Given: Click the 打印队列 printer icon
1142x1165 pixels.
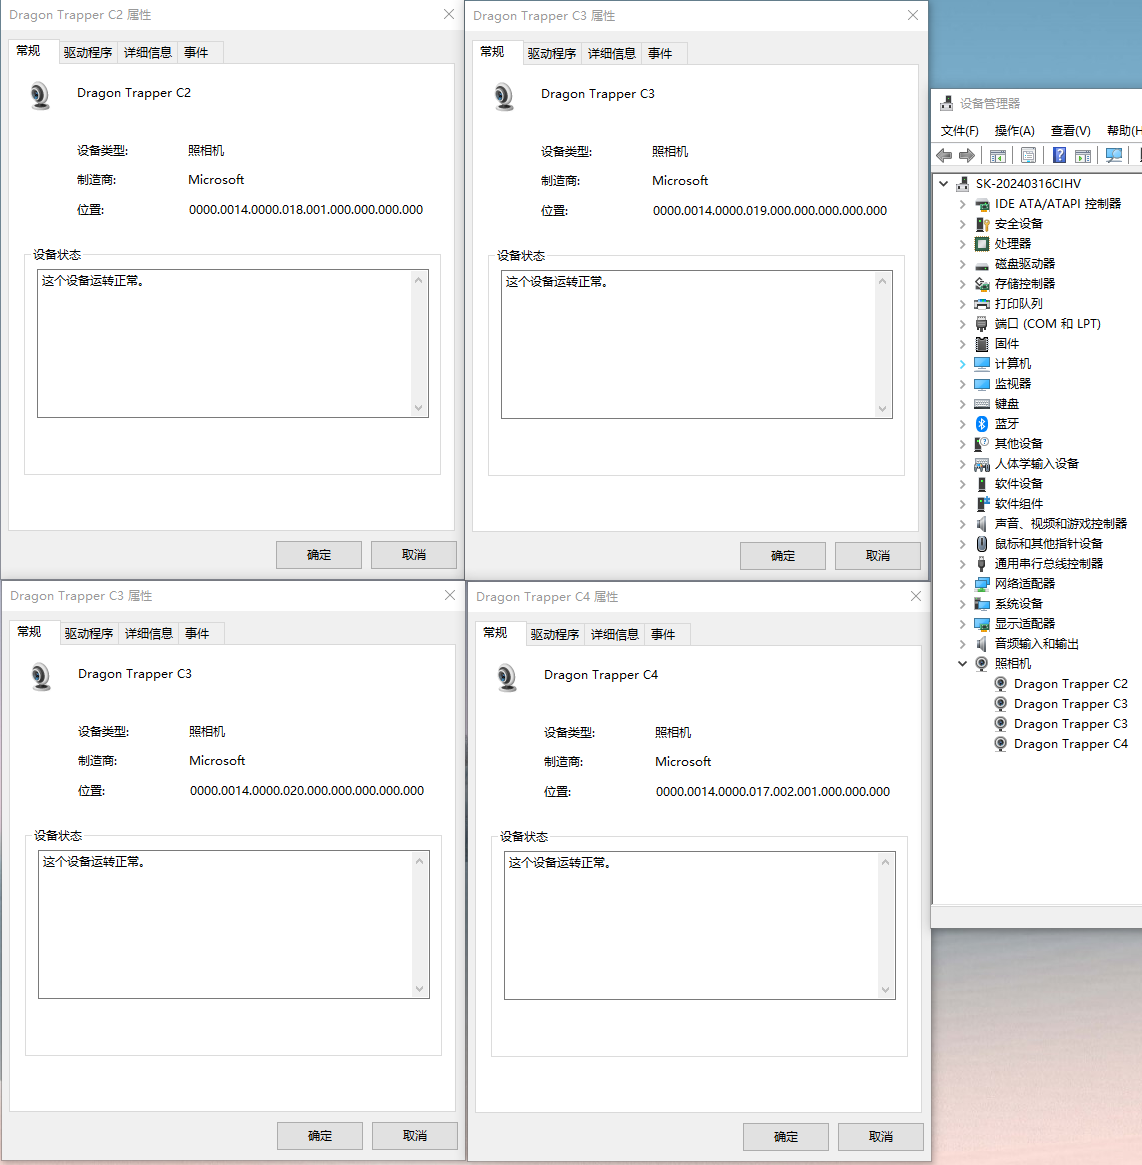Looking at the screenshot, I should (x=982, y=304).
